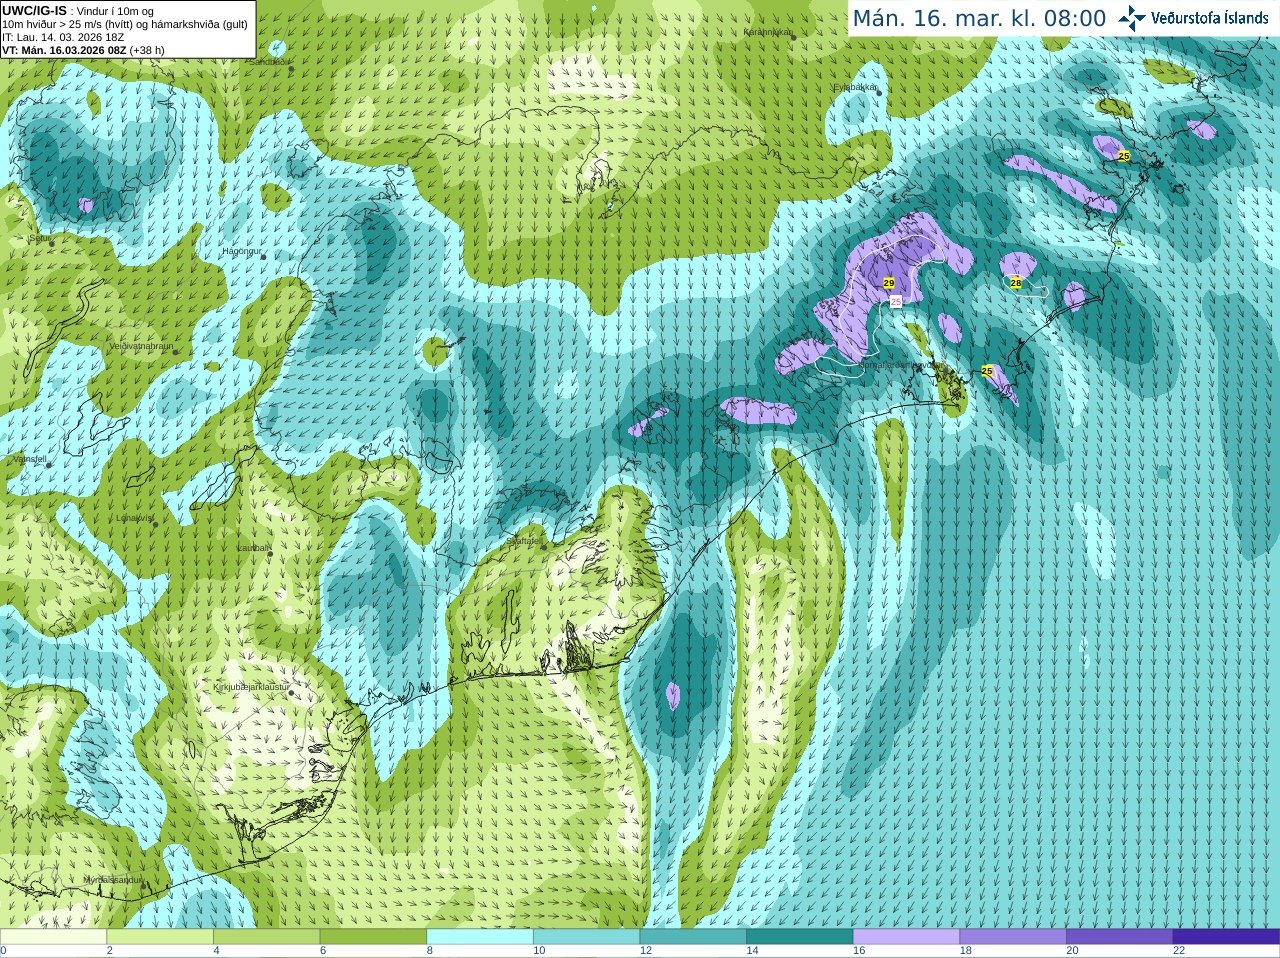
Task: Click the Laufbali station label
Action: pyautogui.click(x=253, y=548)
